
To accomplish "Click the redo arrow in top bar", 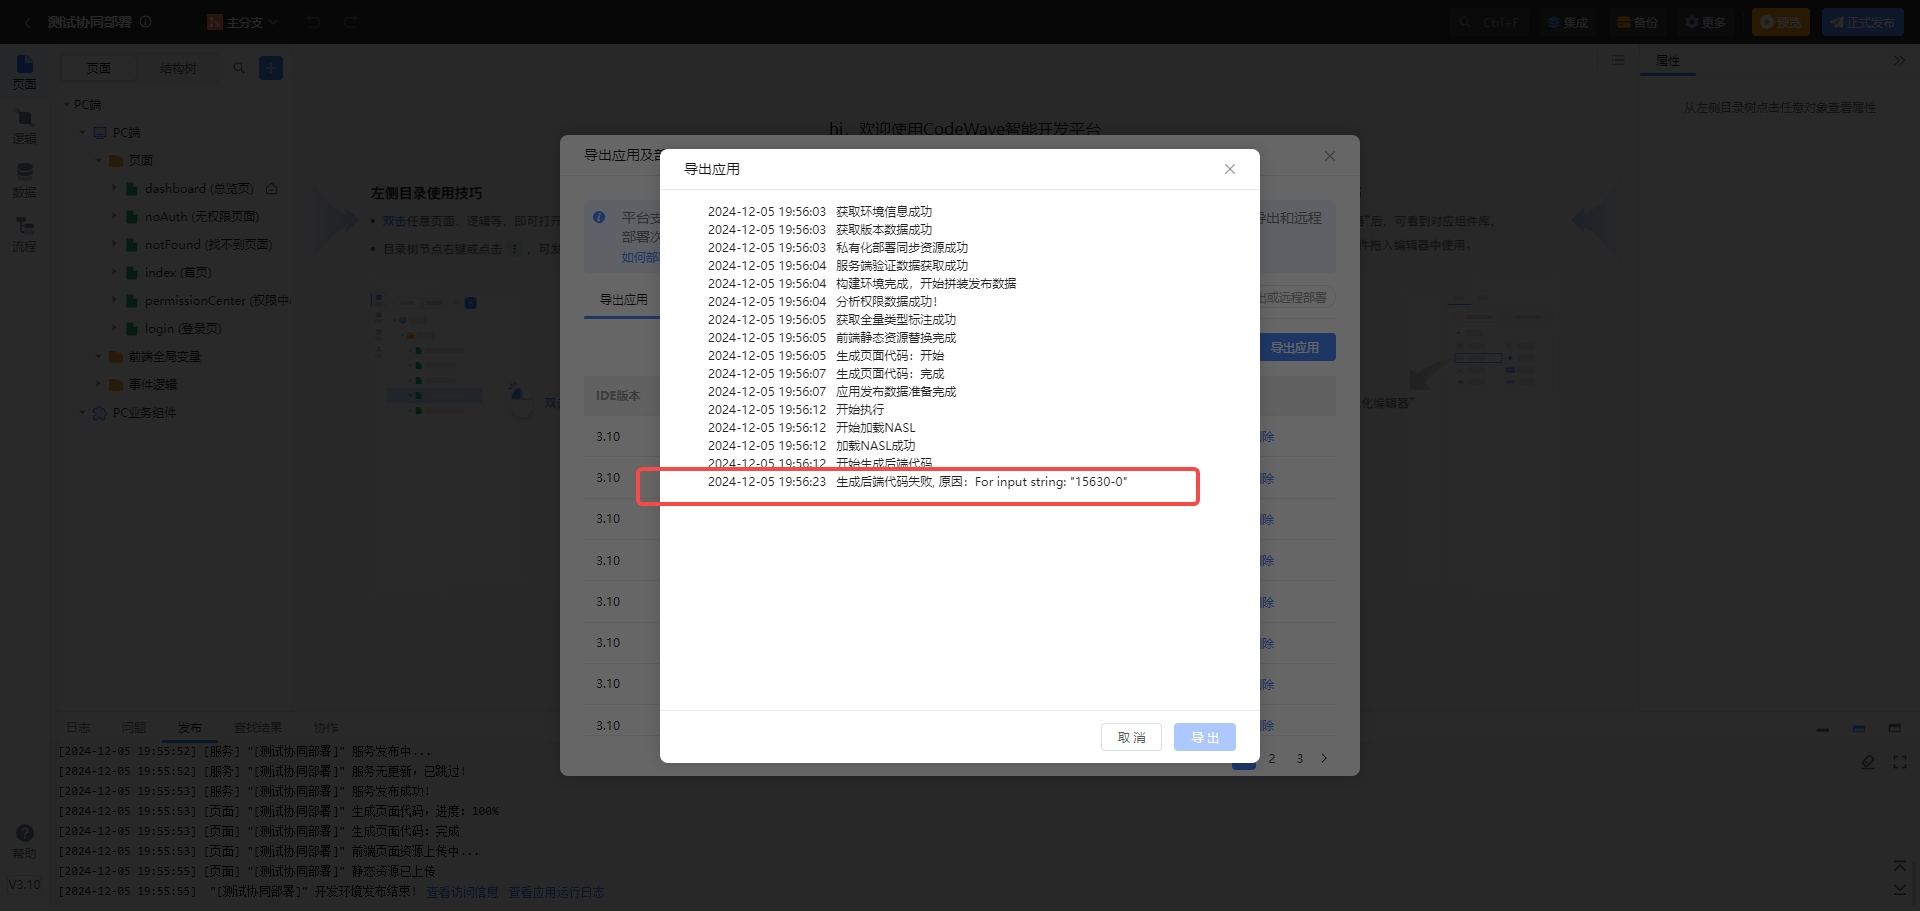I will coord(351,22).
